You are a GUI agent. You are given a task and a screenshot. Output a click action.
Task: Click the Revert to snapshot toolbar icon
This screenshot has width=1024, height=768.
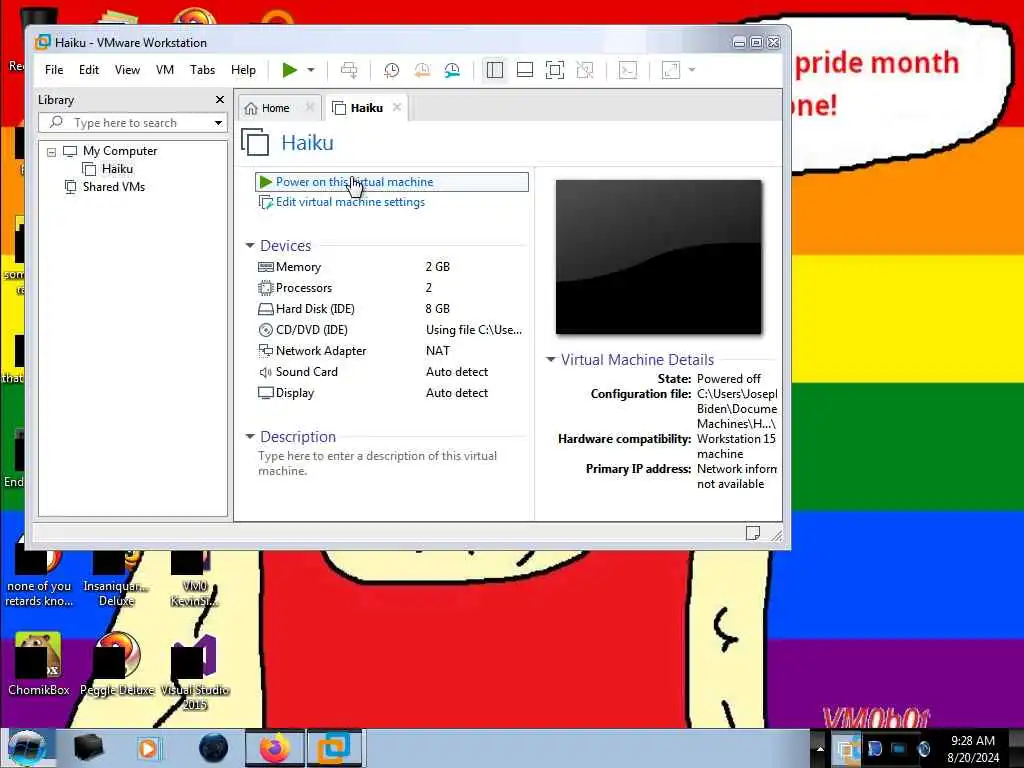pyautogui.click(x=422, y=70)
